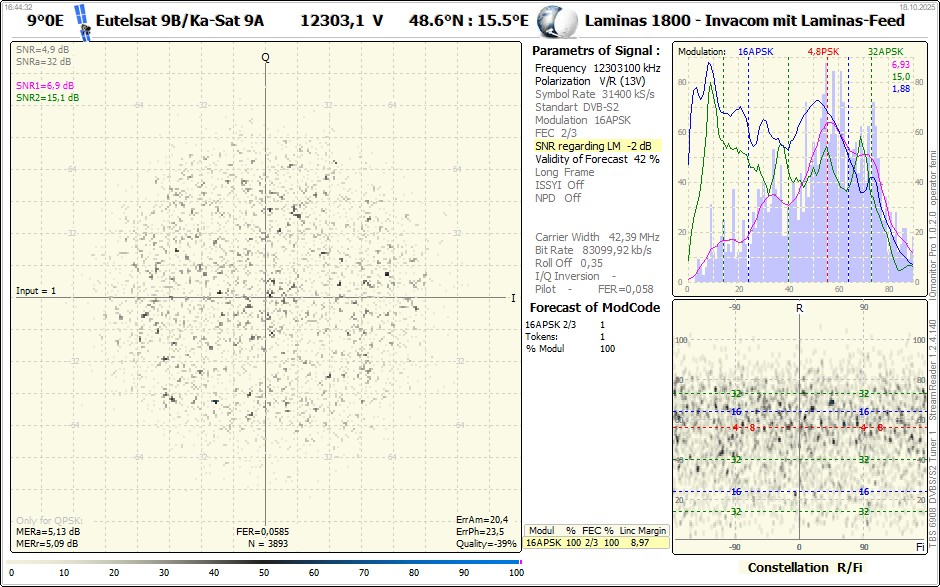
Task: Click the Only for QPSK: note
Action: pos(49,520)
